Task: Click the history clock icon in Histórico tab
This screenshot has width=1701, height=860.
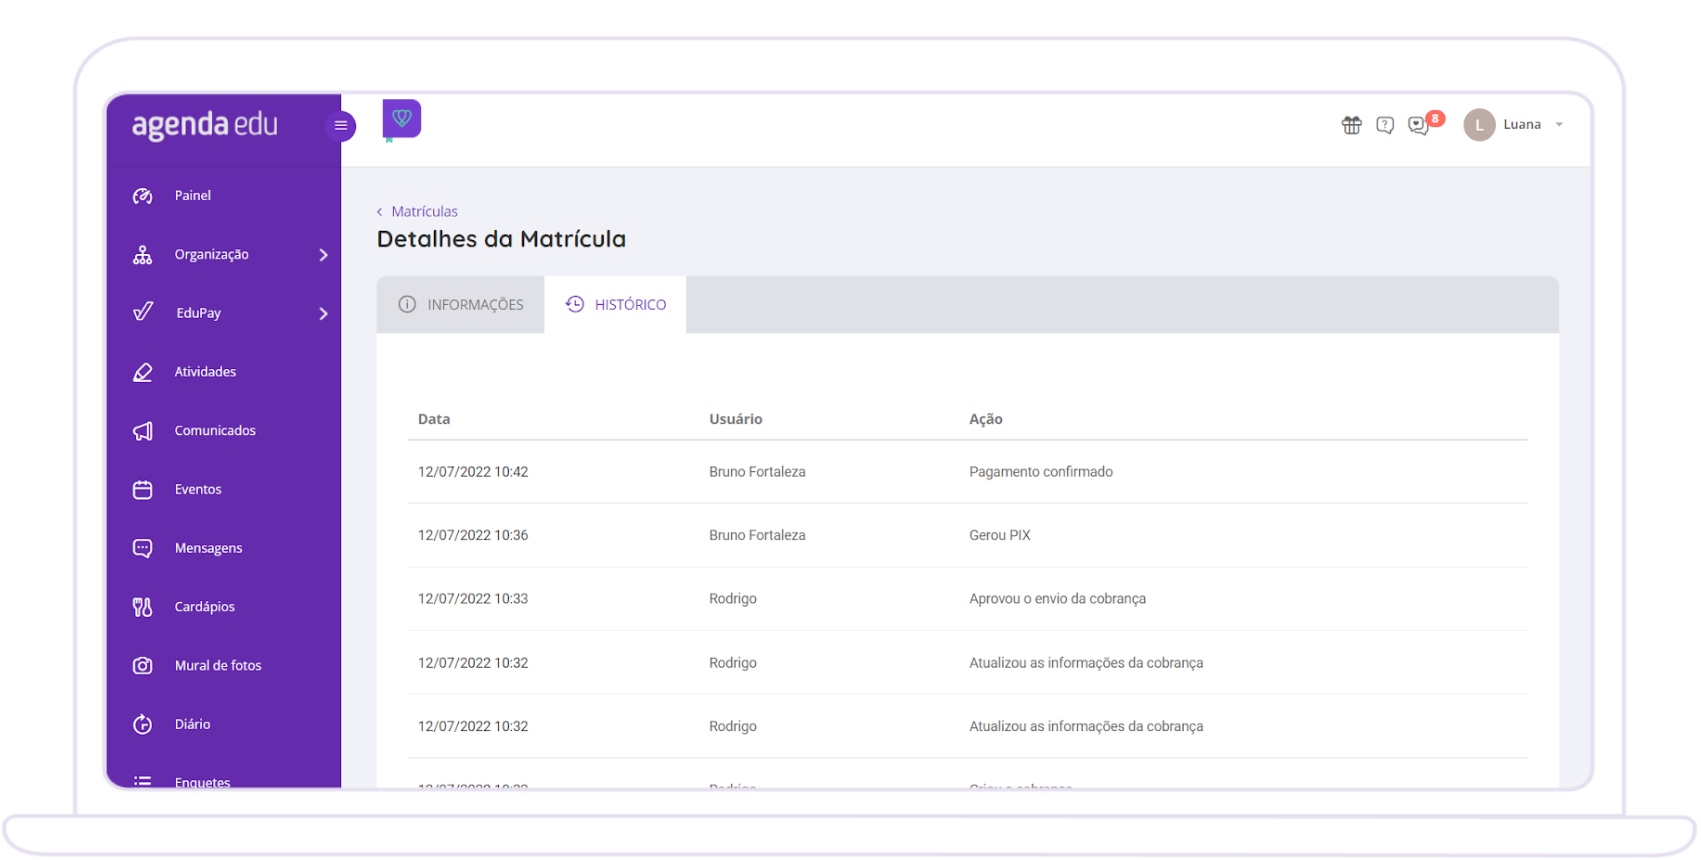Action: pyautogui.click(x=575, y=304)
